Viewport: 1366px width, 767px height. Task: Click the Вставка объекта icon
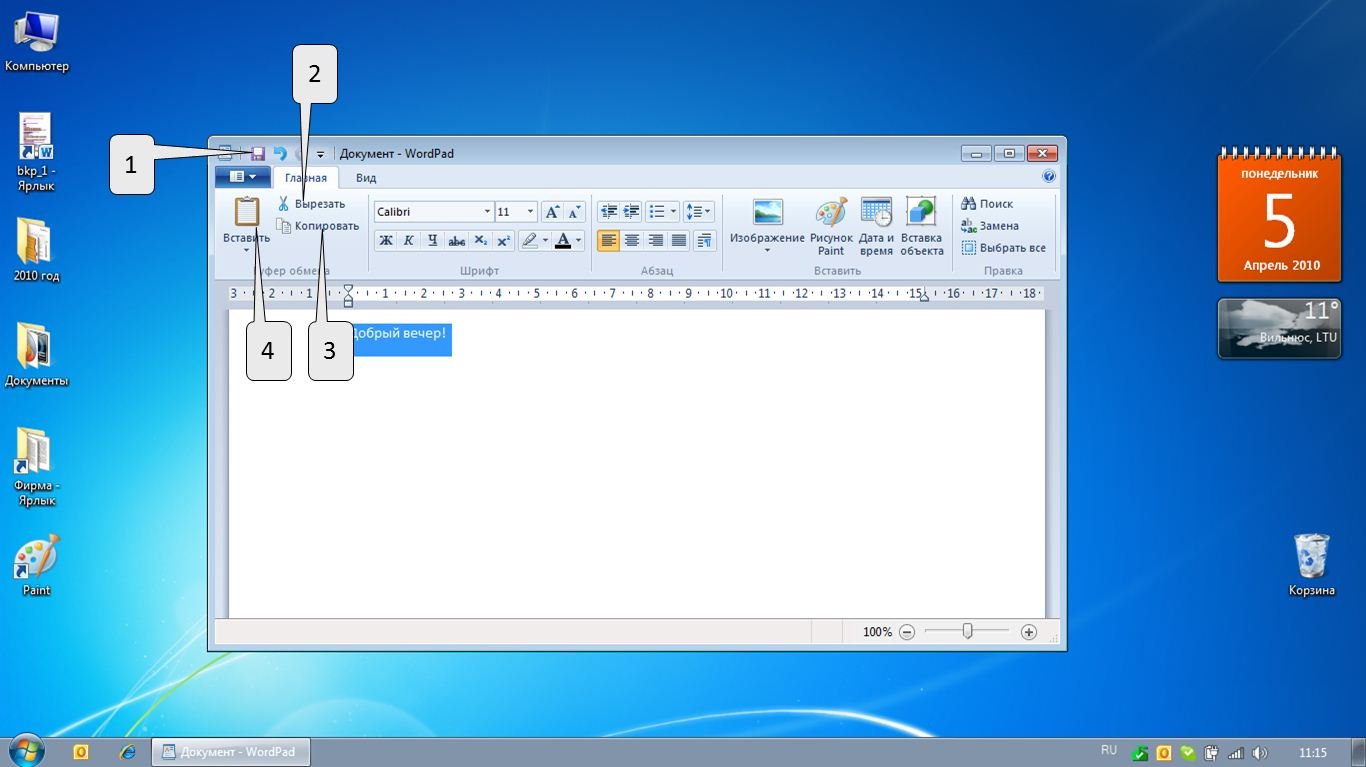921,227
